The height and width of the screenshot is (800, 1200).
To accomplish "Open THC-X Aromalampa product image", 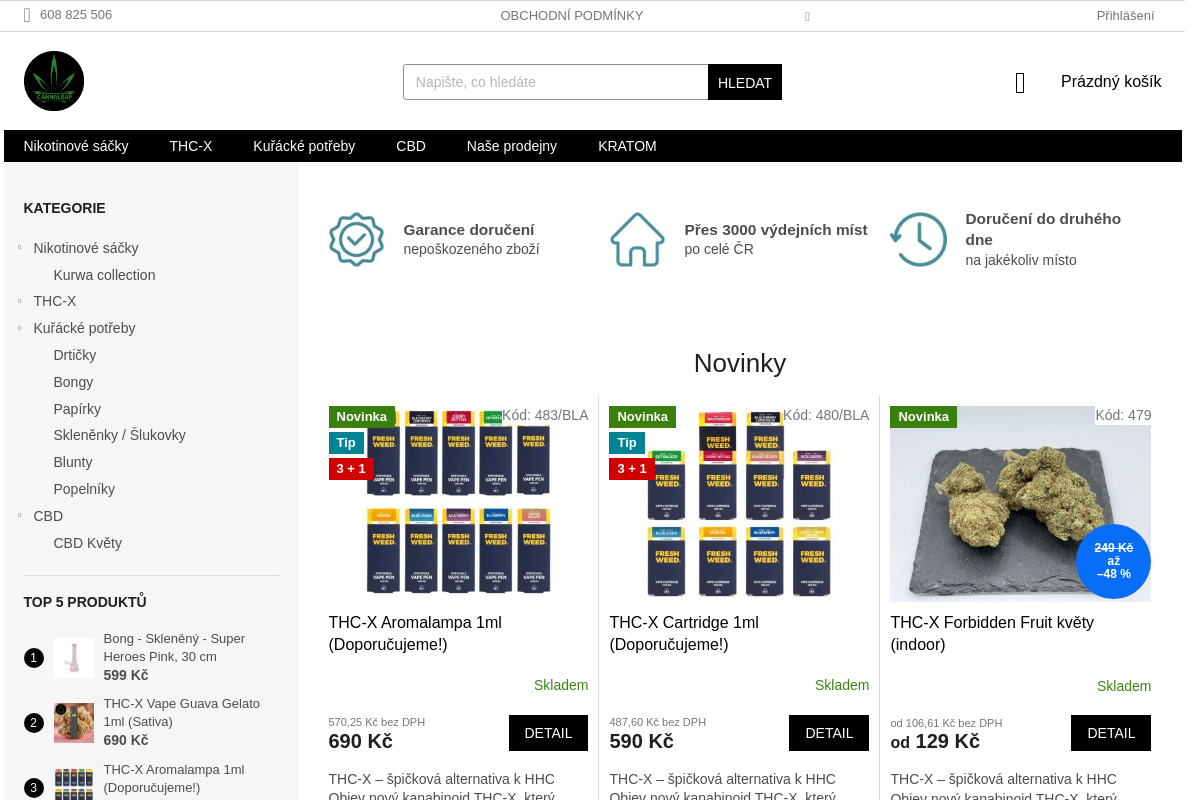I will click(458, 504).
